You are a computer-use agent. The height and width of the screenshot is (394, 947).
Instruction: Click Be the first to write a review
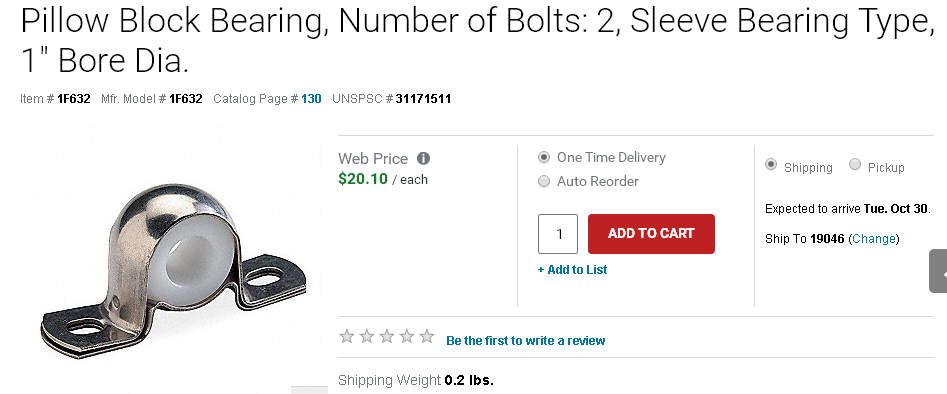pyautogui.click(x=525, y=341)
